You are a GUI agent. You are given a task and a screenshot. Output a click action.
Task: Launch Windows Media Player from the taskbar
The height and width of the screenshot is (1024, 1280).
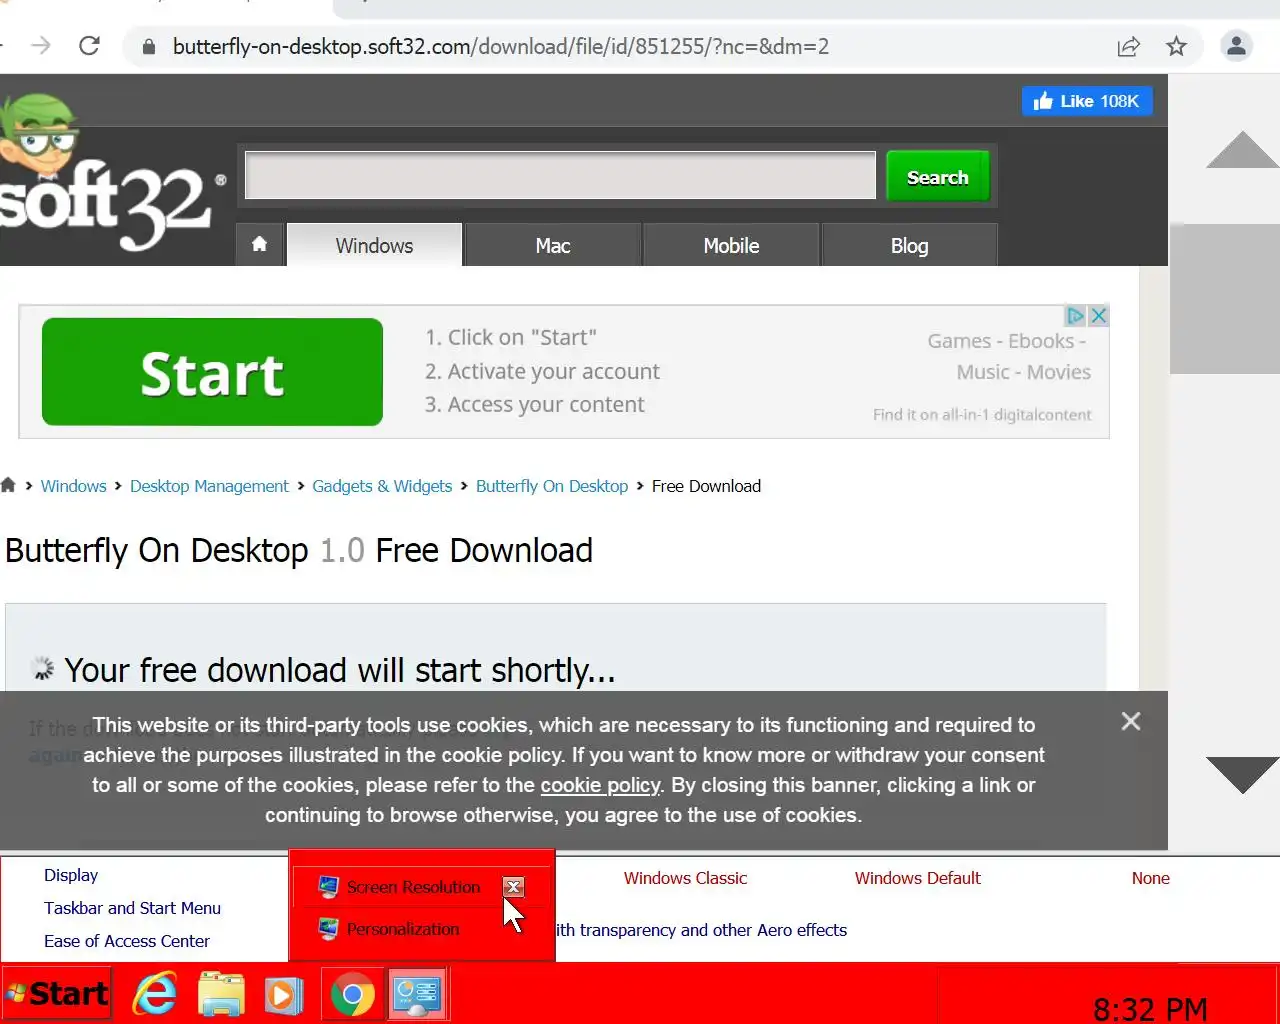pyautogui.click(x=283, y=994)
